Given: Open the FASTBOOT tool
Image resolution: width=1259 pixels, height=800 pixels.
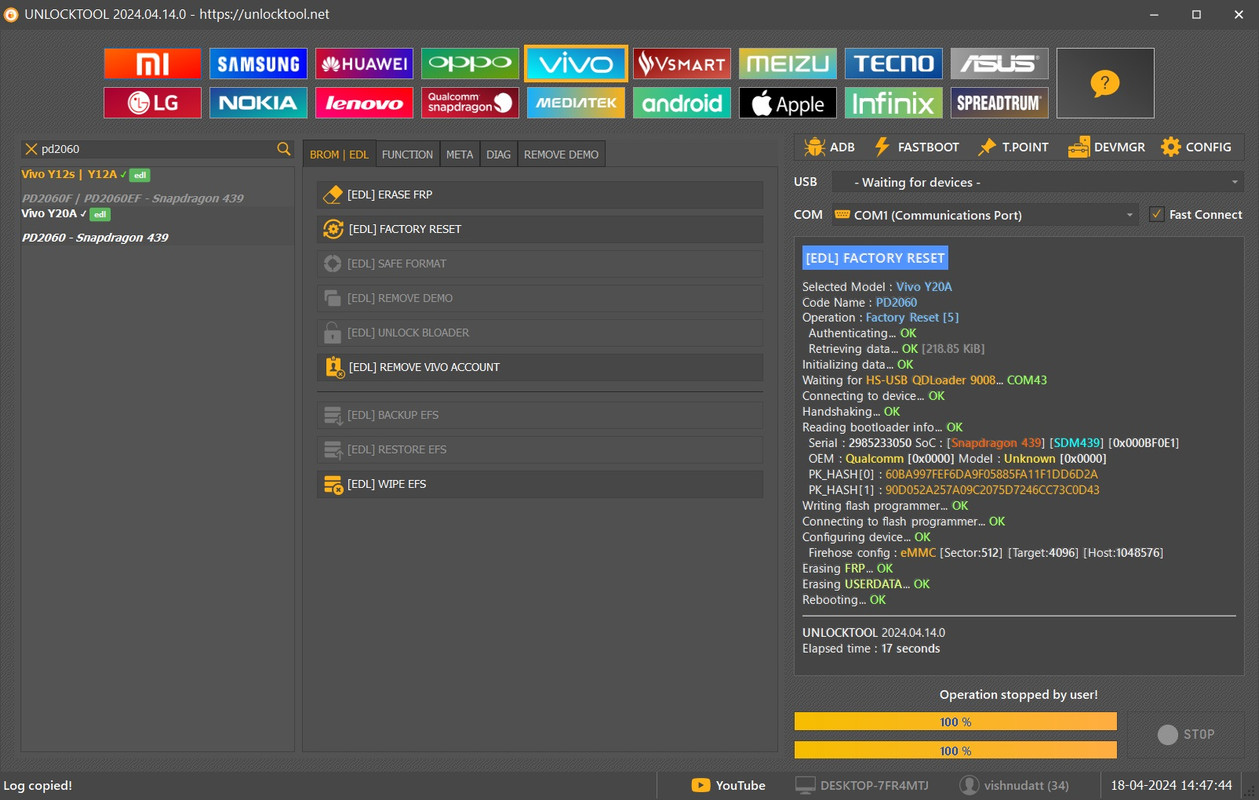Looking at the screenshot, I should (916, 147).
